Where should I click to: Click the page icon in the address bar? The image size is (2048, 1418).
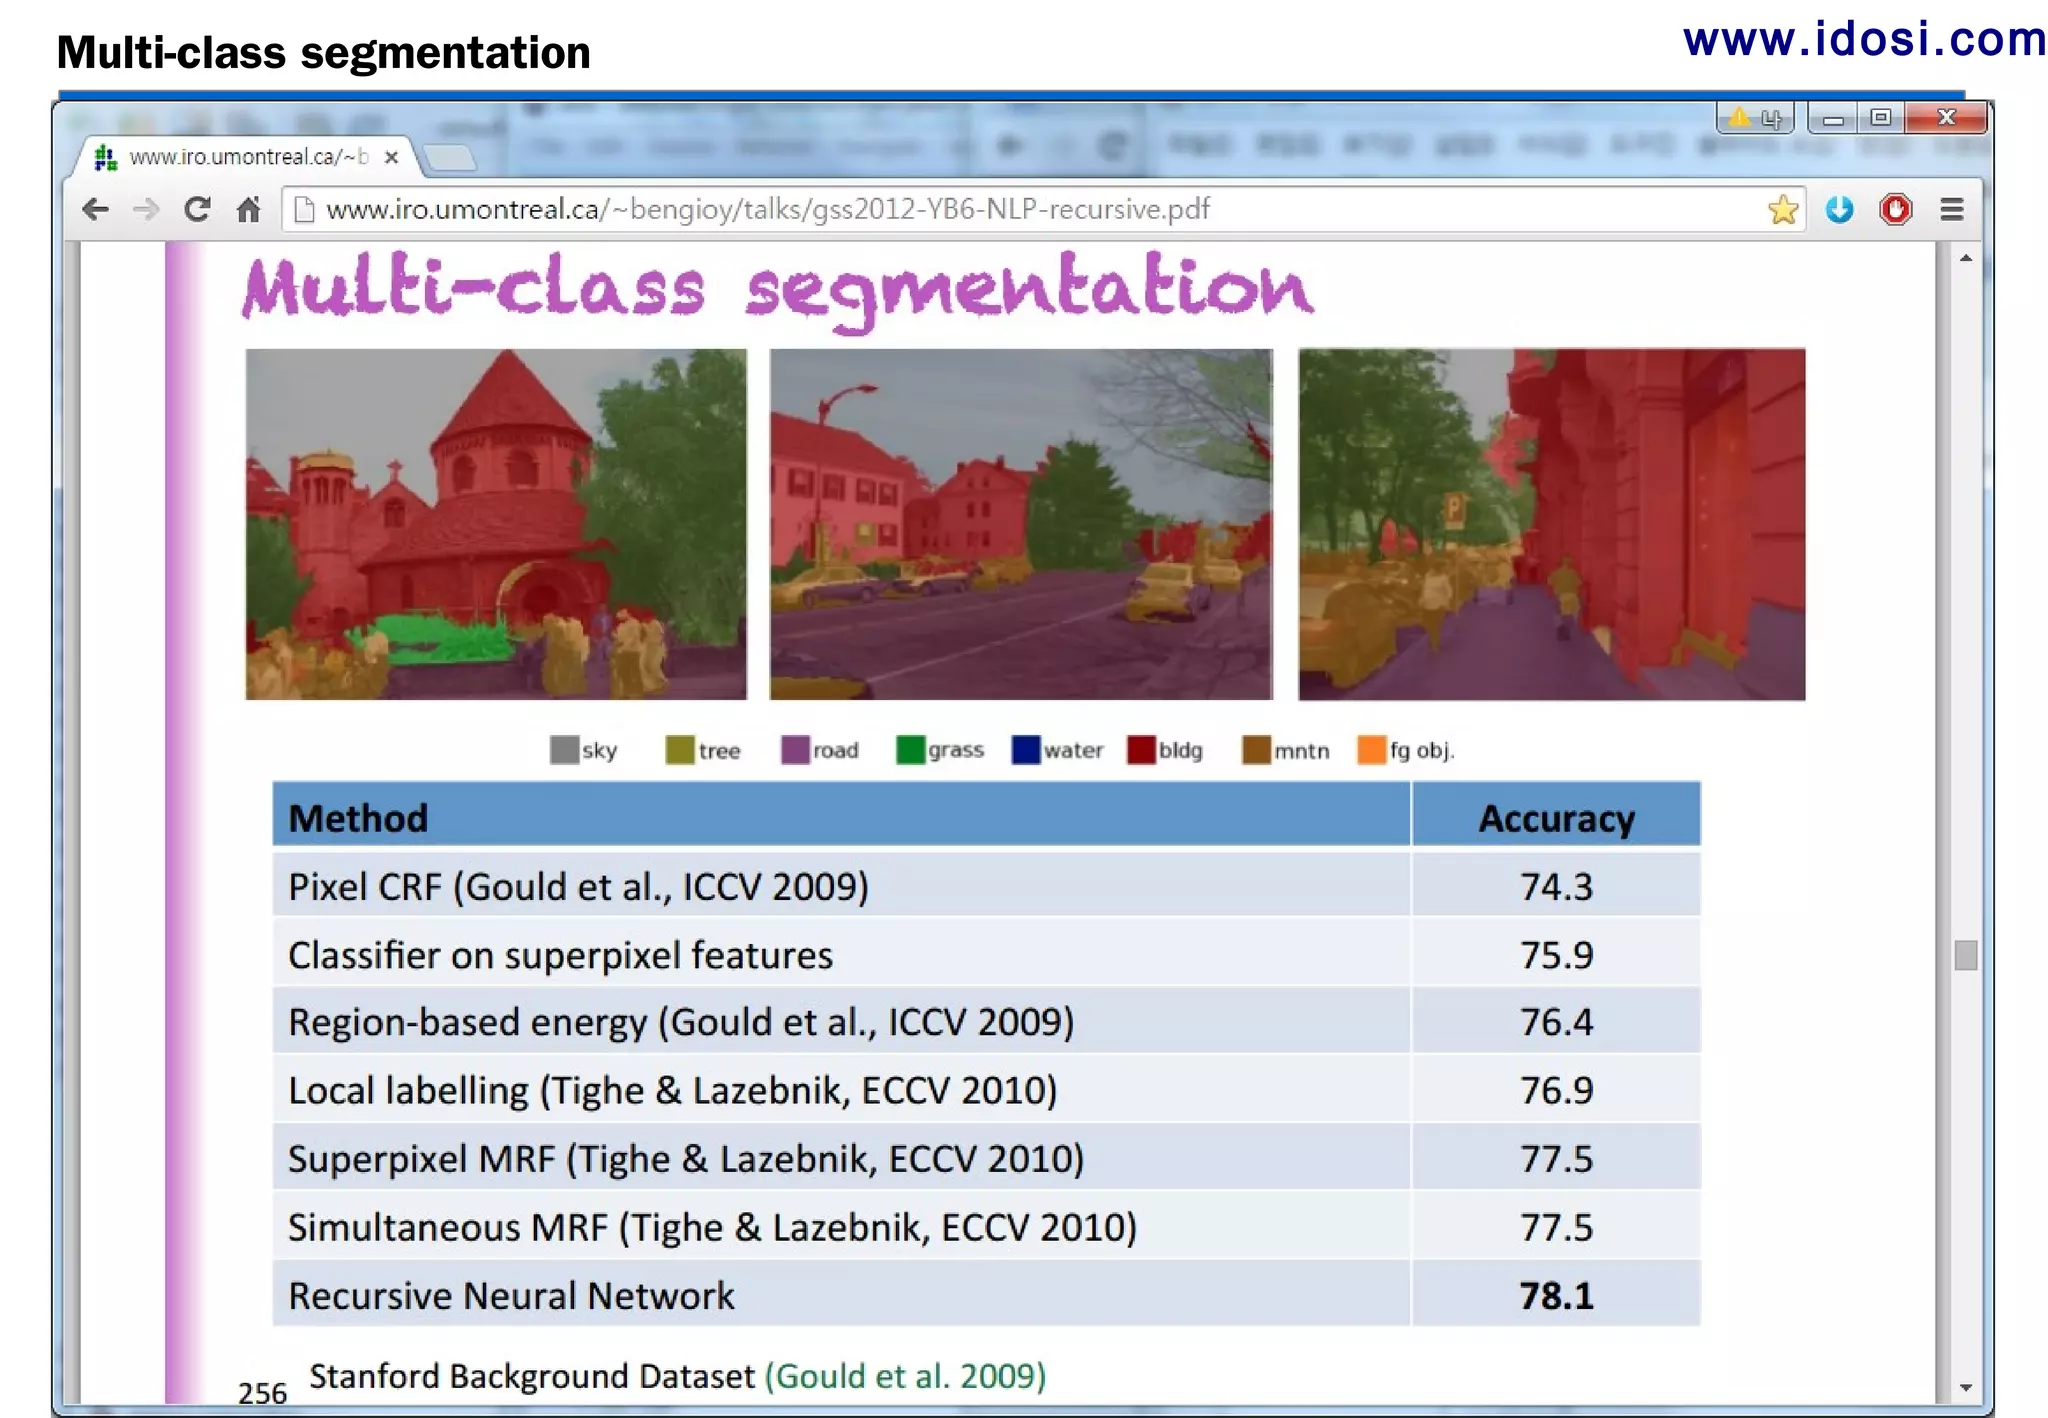pos(304,209)
